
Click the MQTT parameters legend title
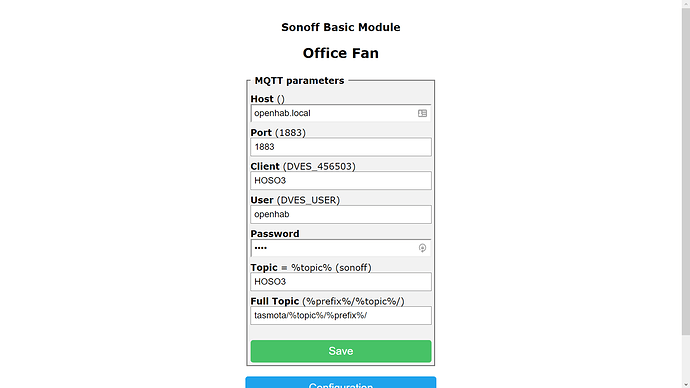pos(299,81)
